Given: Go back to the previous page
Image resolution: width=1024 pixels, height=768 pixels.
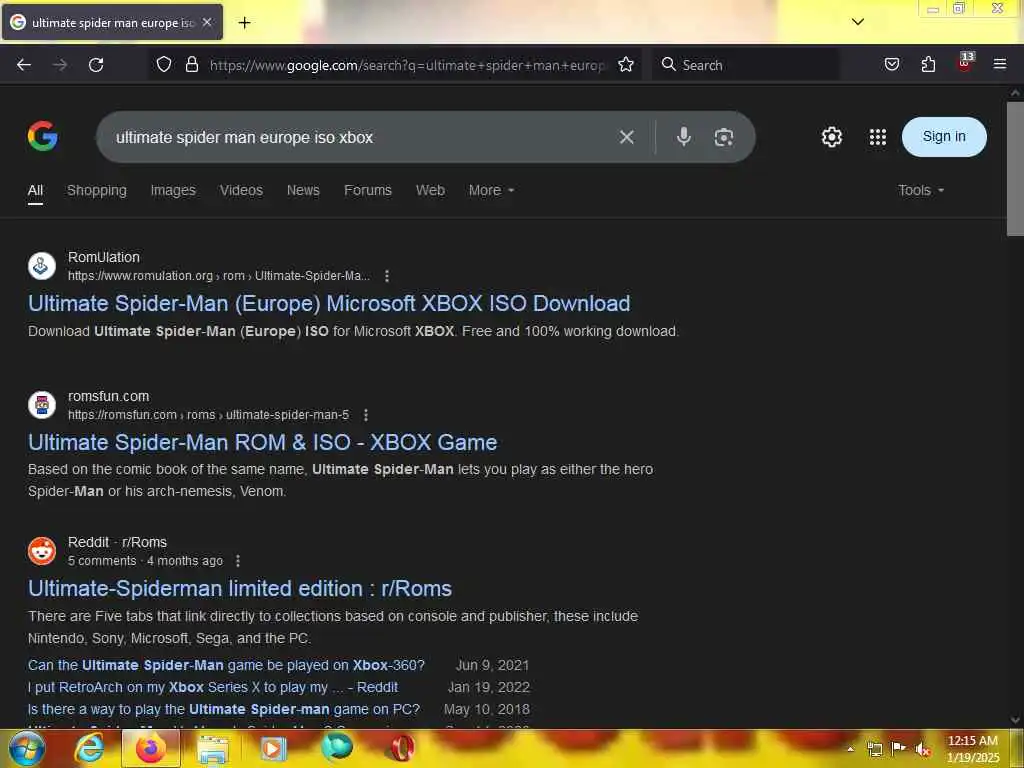Looking at the screenshot, I should point(24,65).
